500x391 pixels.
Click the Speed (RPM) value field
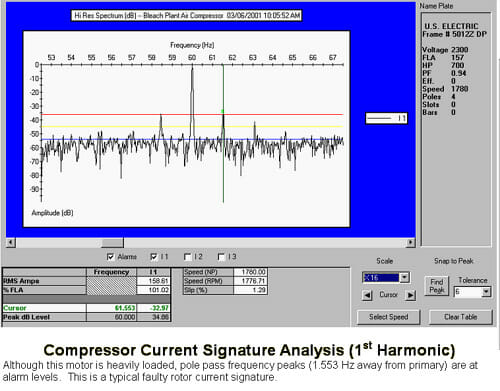(250, 281)
